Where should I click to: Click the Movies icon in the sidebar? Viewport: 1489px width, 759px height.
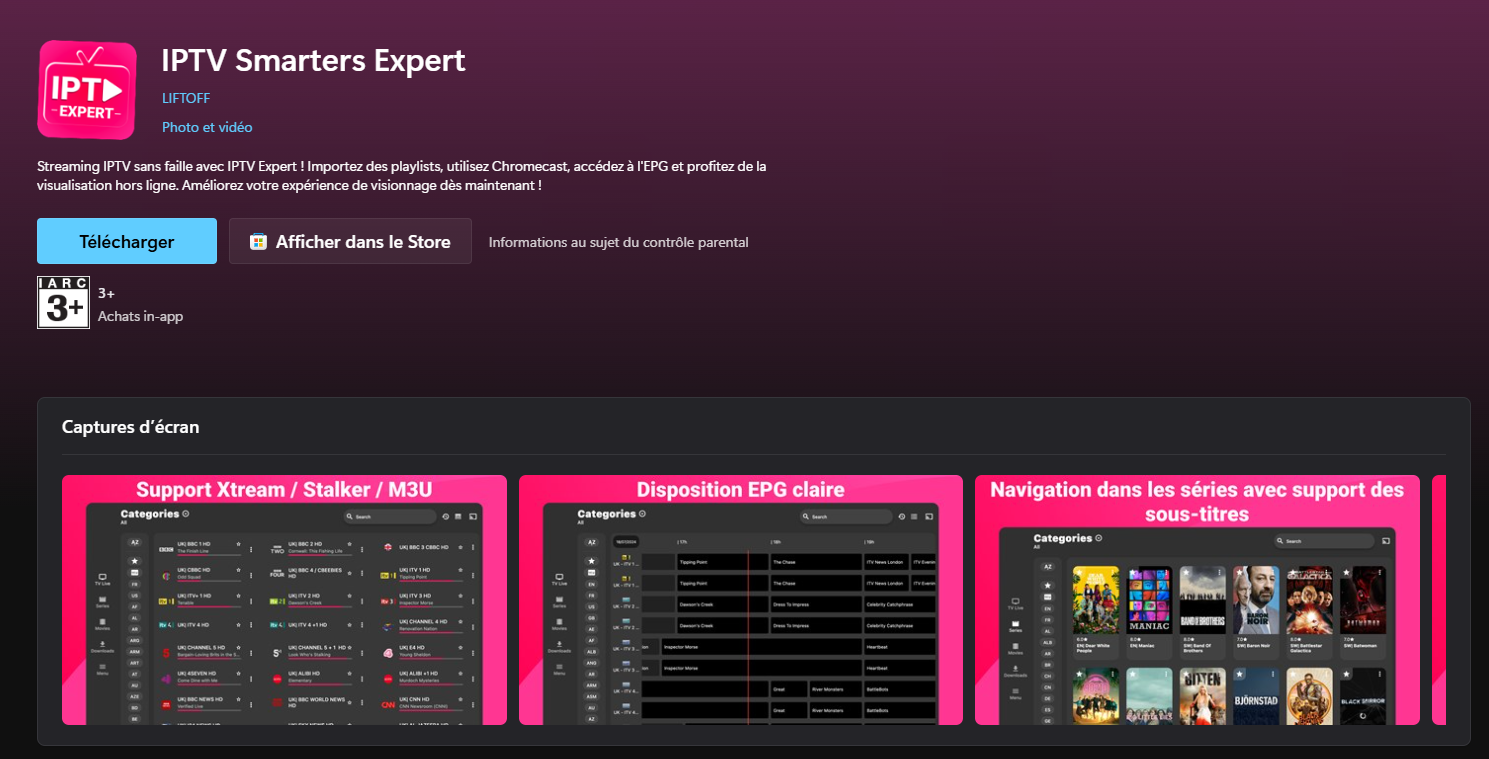coord(102,623)
